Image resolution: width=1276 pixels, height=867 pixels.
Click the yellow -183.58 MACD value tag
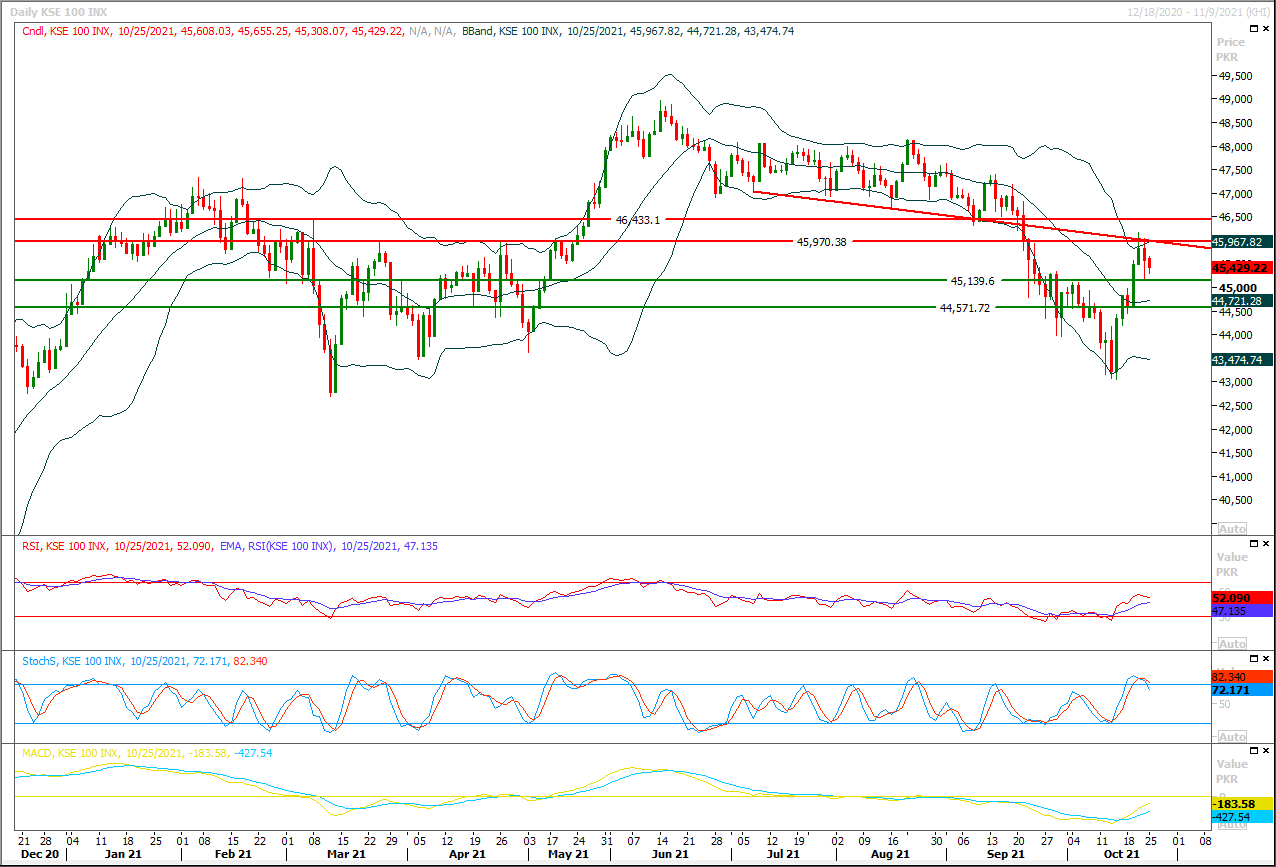click(x=1241, y=804)
